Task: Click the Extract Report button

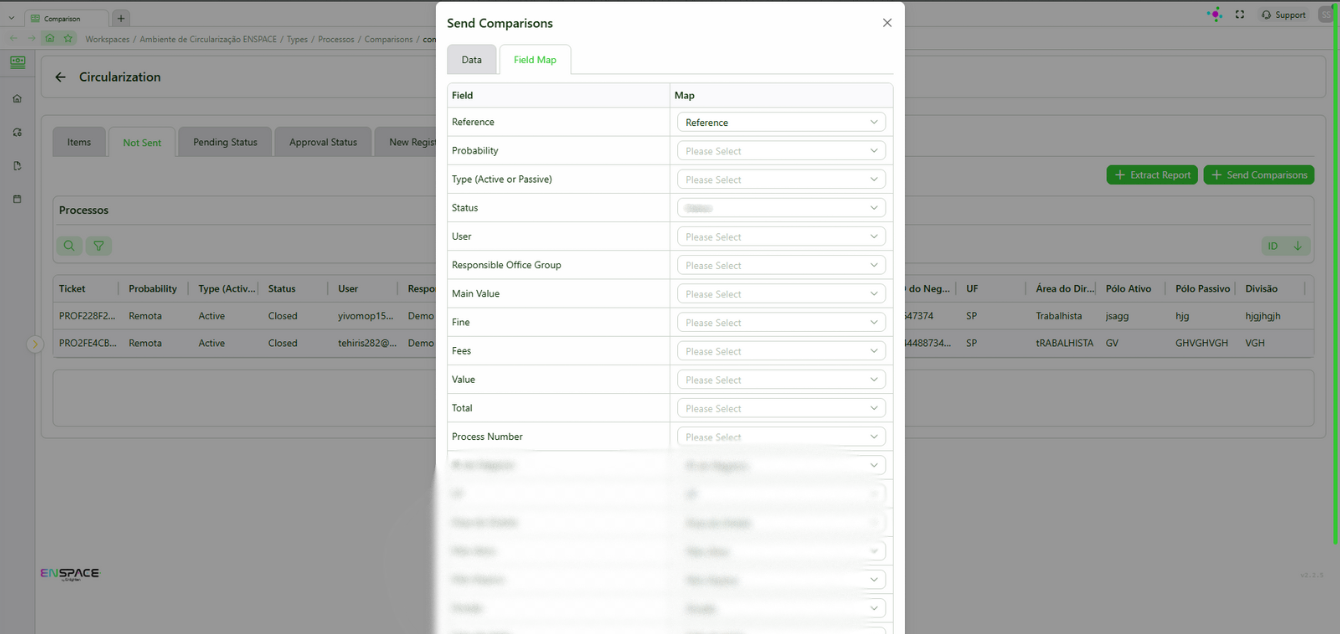Action: pos(1152,175)
